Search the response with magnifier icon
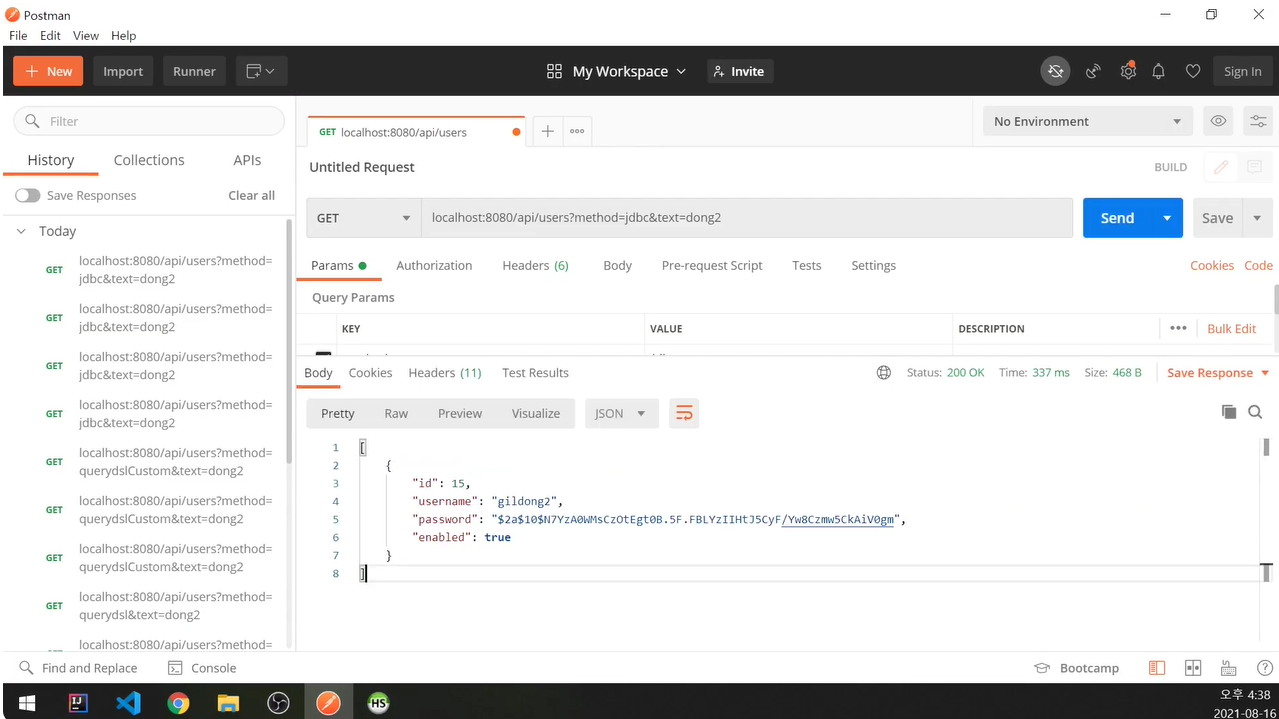The image size is (1279, 719). coord(1255,412)
